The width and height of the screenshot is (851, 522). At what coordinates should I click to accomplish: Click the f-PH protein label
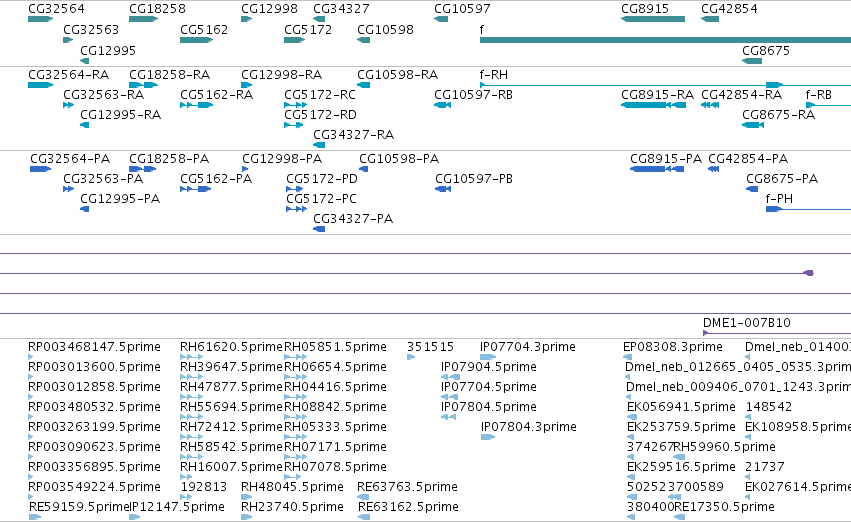779,199
